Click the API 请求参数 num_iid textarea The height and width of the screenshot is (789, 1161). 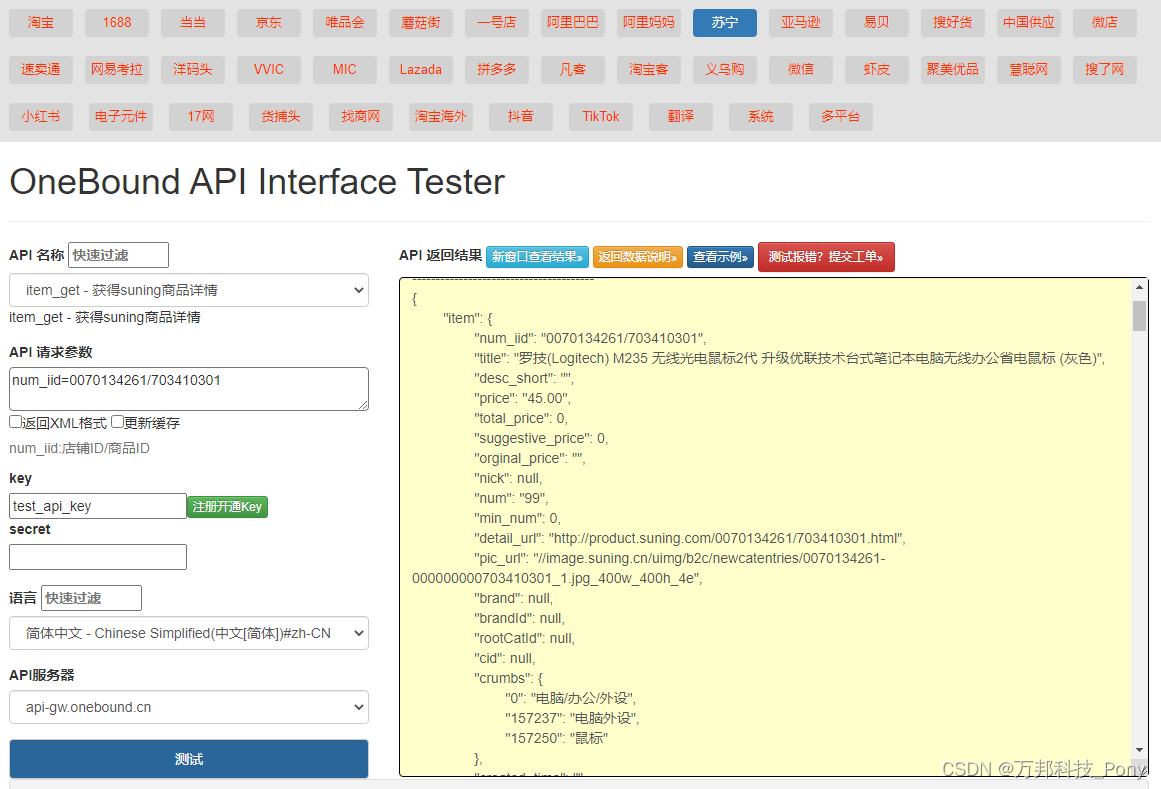click(189, 389)
